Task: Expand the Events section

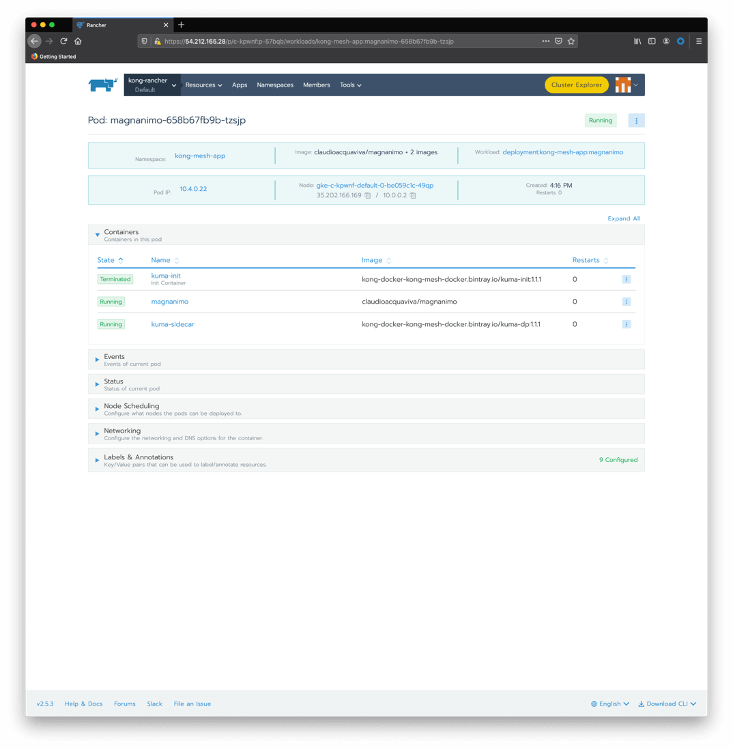Action: [x=98, y=358]
